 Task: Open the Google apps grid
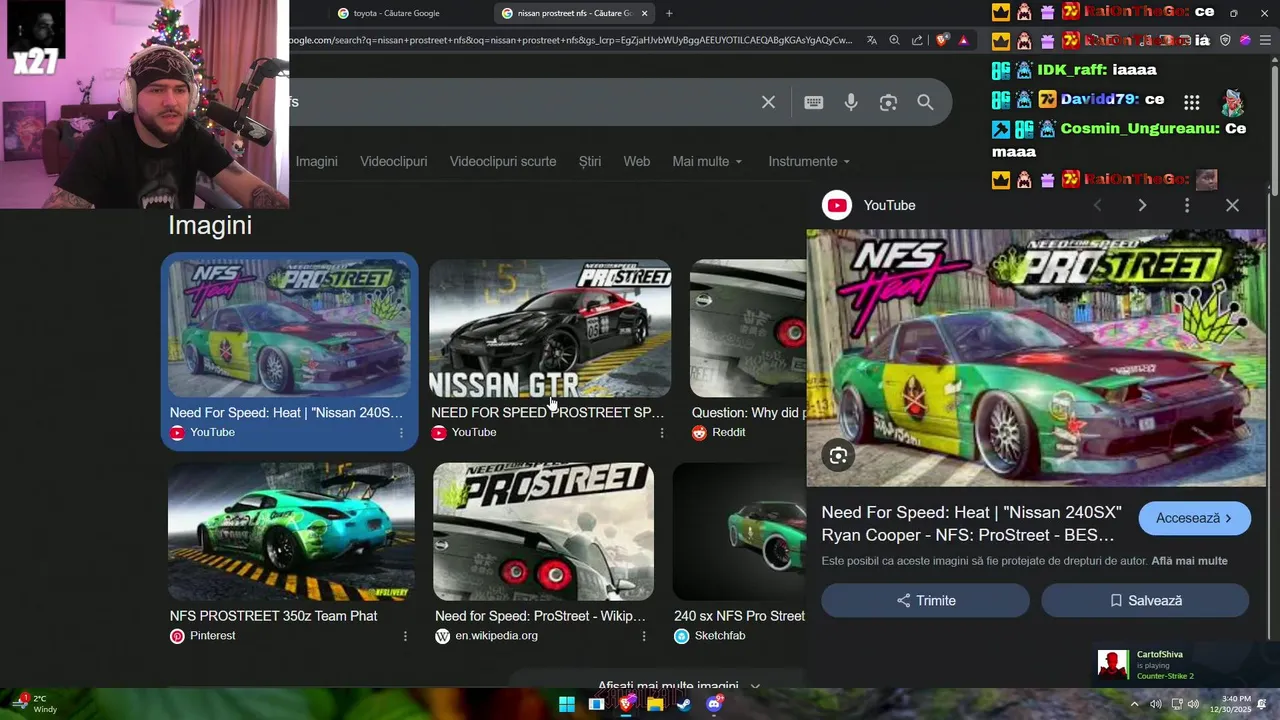point(1191,102)
